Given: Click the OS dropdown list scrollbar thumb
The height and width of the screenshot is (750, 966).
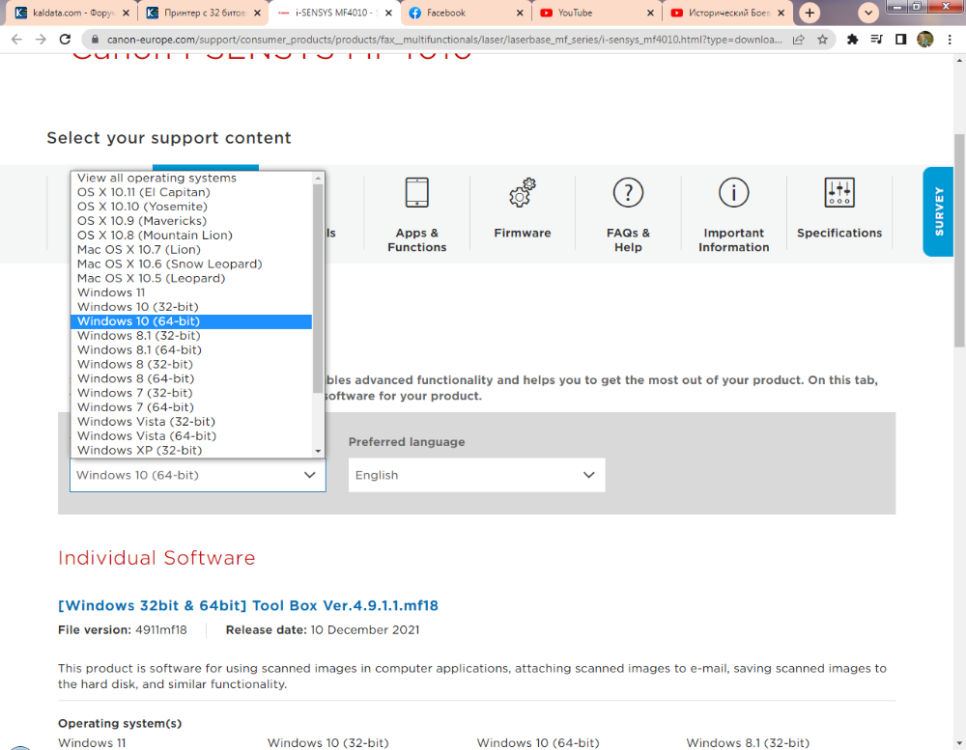Looking at the screenshot, I should [318, 288].
